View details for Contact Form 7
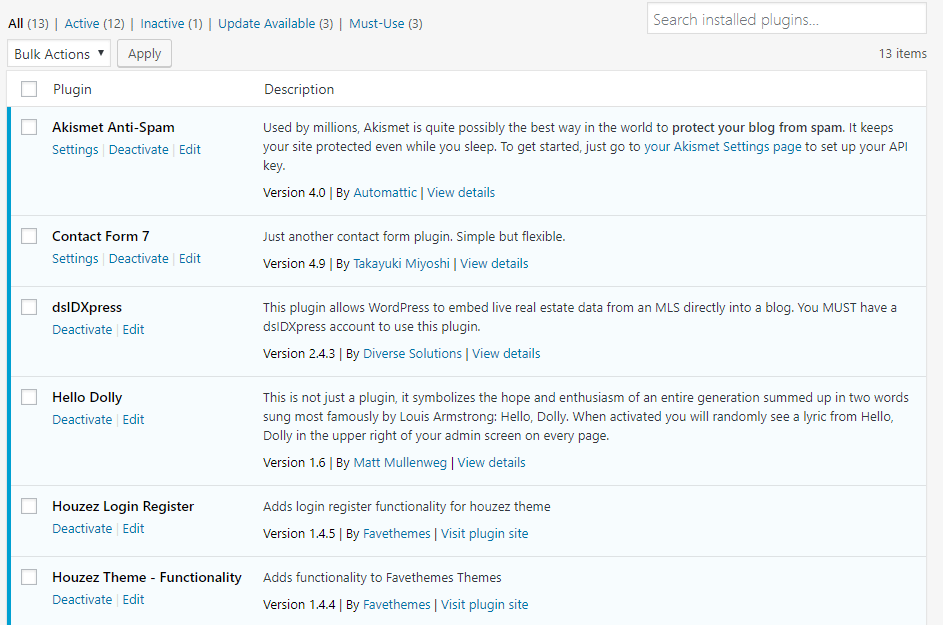The height and width of the screenshot is (625, 943). tap(494, 263)
